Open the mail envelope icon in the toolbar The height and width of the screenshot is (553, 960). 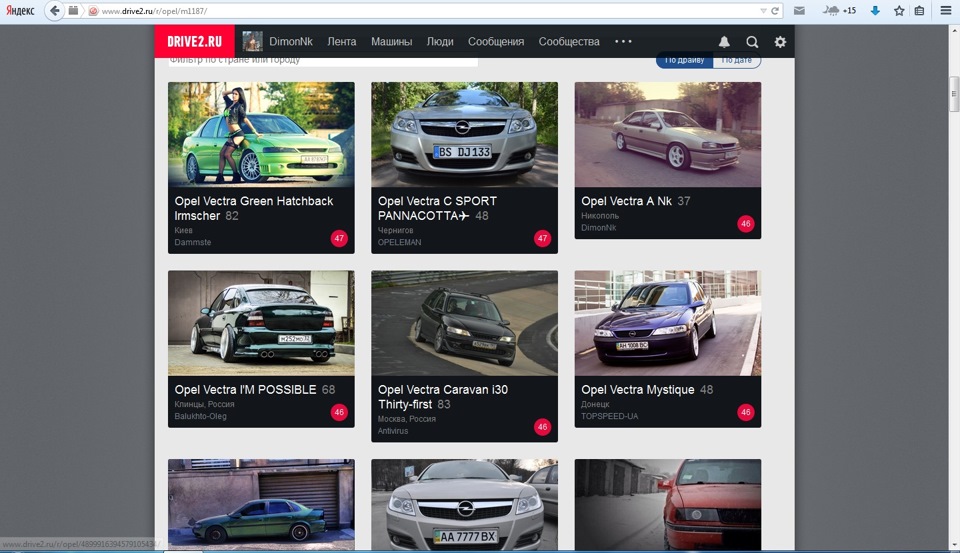tap(799, 10)
